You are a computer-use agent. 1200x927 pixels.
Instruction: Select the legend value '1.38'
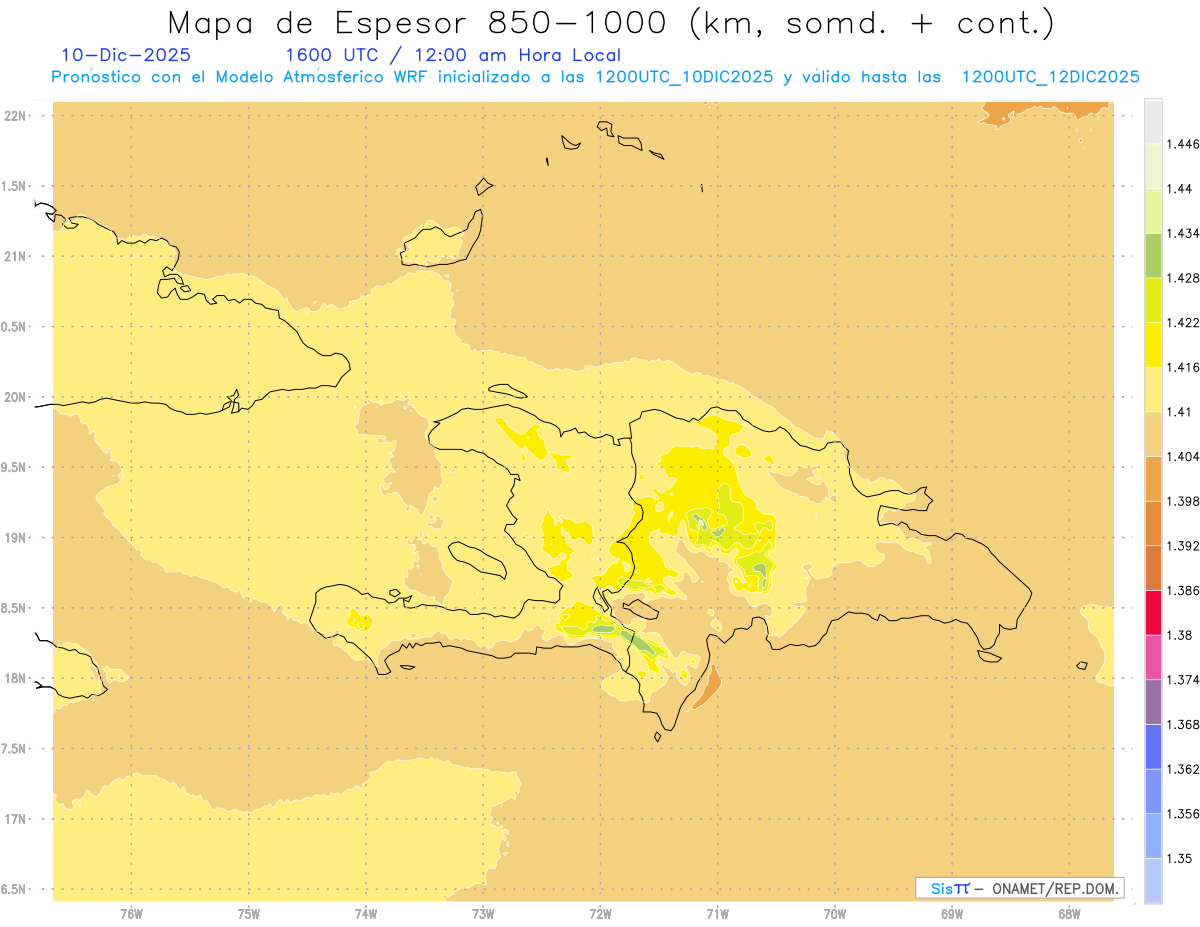1180,635
